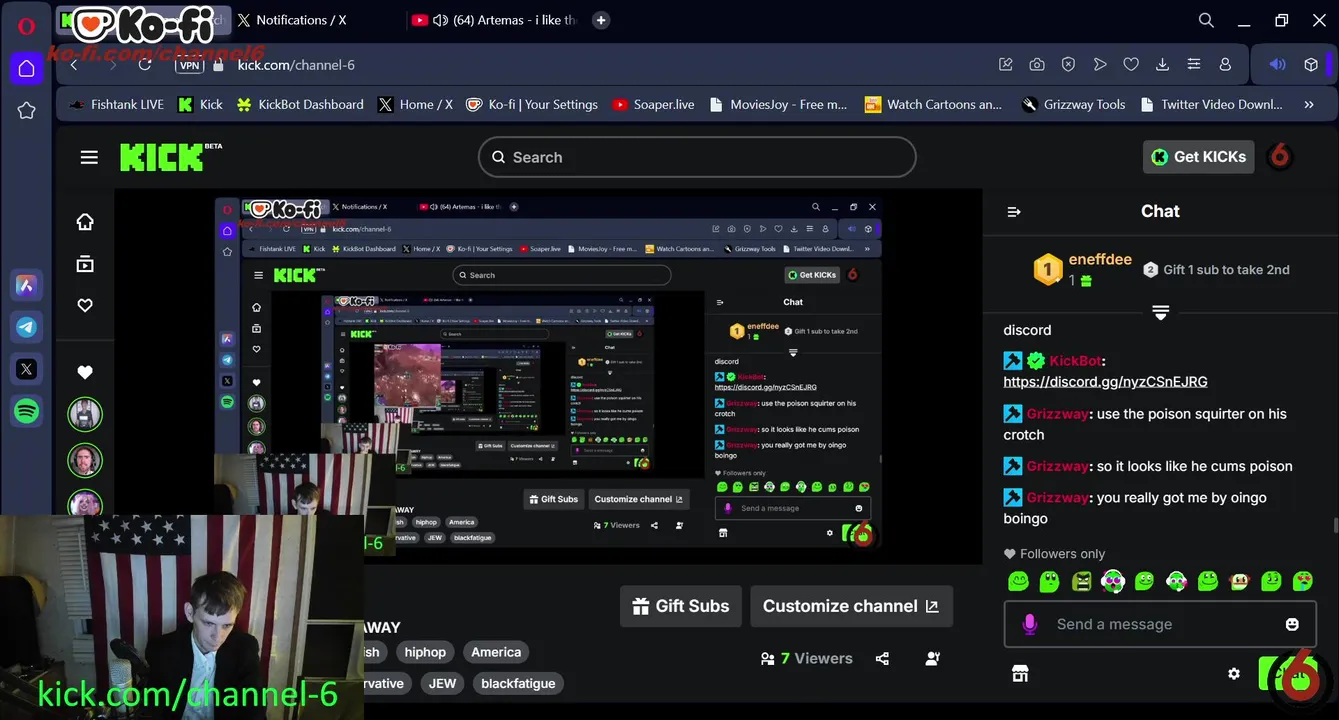Open Kick hamburger navigation menu

coord(89,157)
